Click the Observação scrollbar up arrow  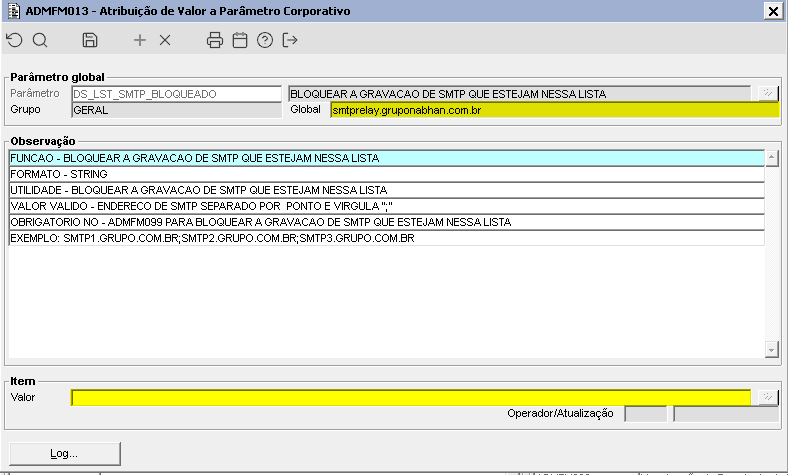point(771,158)
